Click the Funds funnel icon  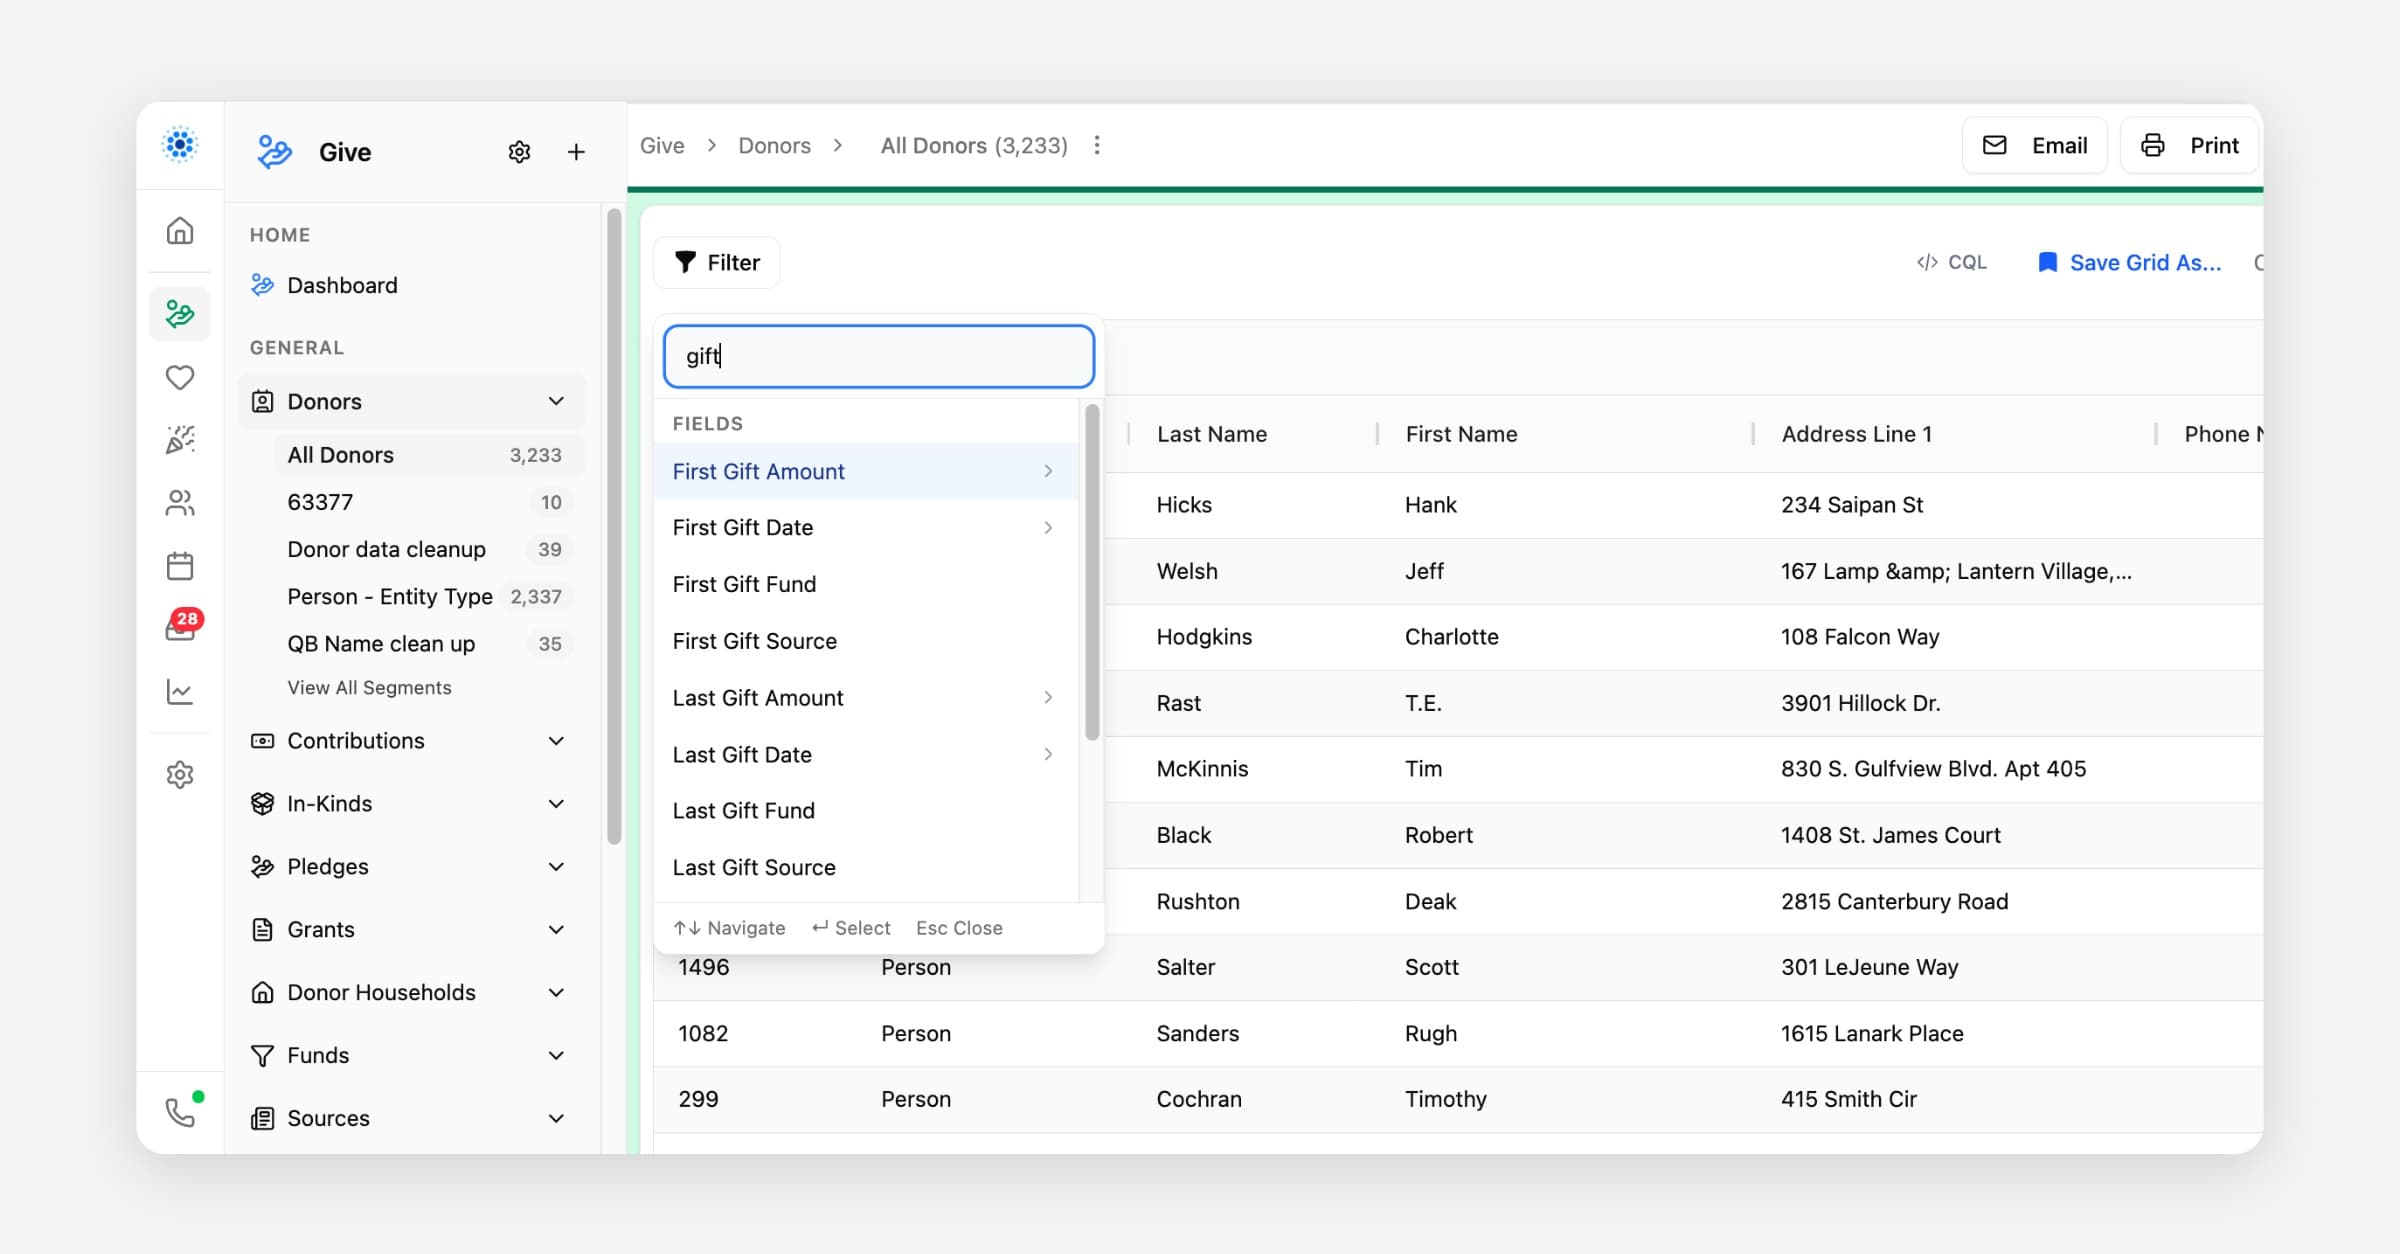pyautogui.click(x=262, y=1056)
